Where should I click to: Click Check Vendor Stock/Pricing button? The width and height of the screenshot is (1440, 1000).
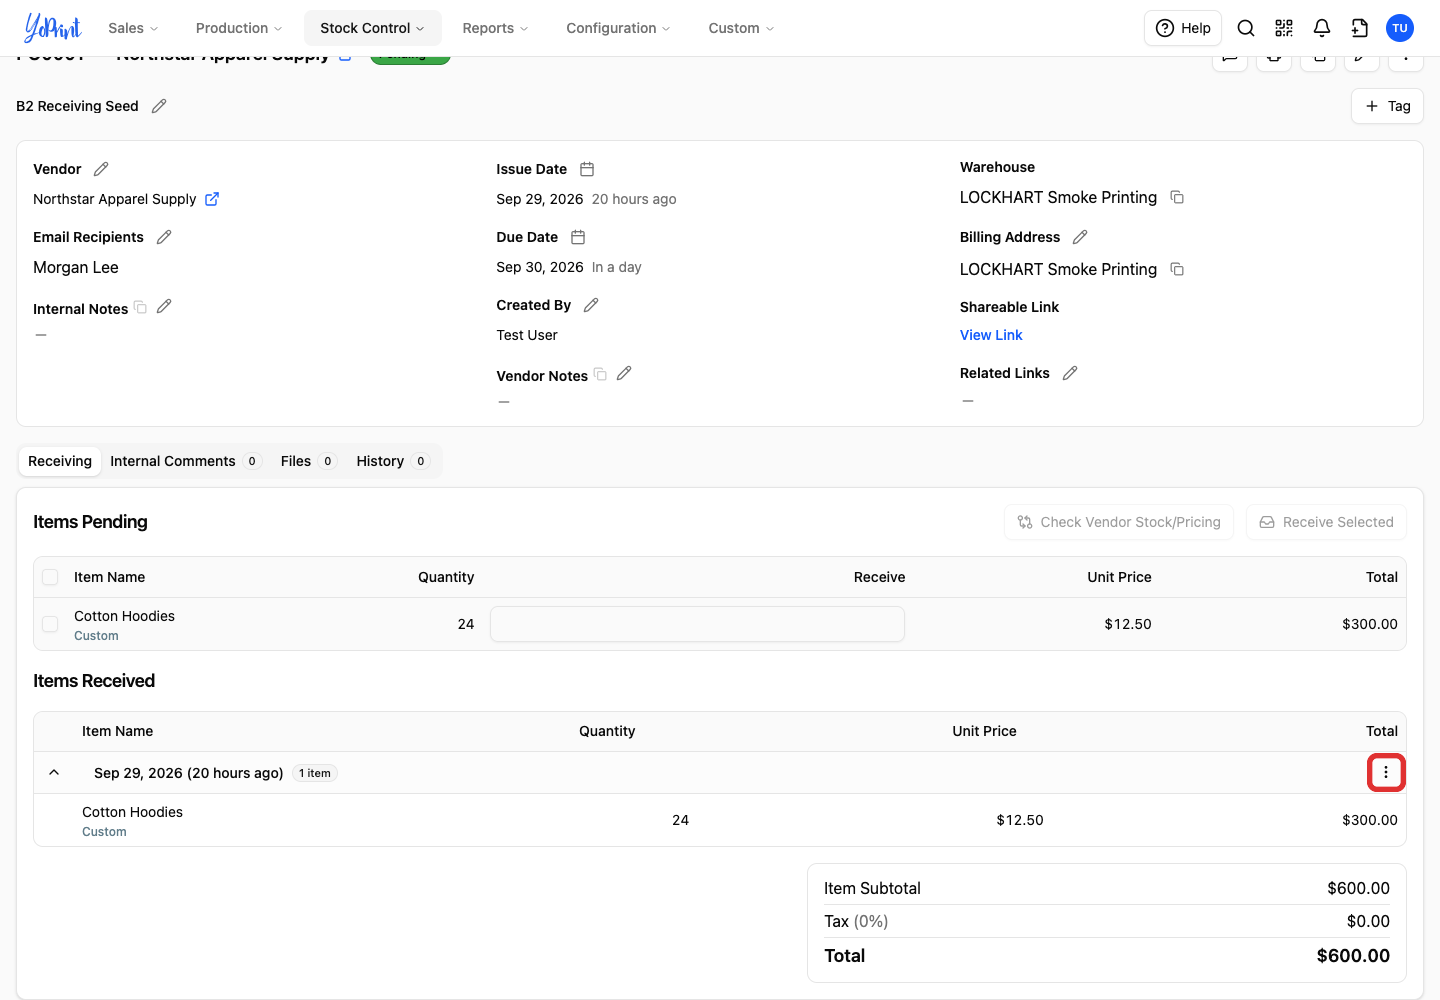1119,522
